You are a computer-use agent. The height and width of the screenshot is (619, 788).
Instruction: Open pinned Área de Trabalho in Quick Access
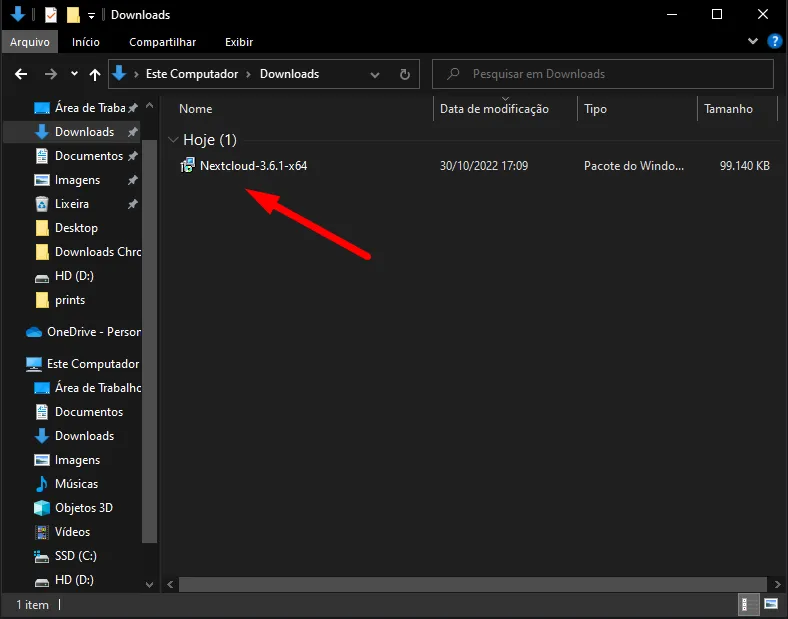(89, 108)
